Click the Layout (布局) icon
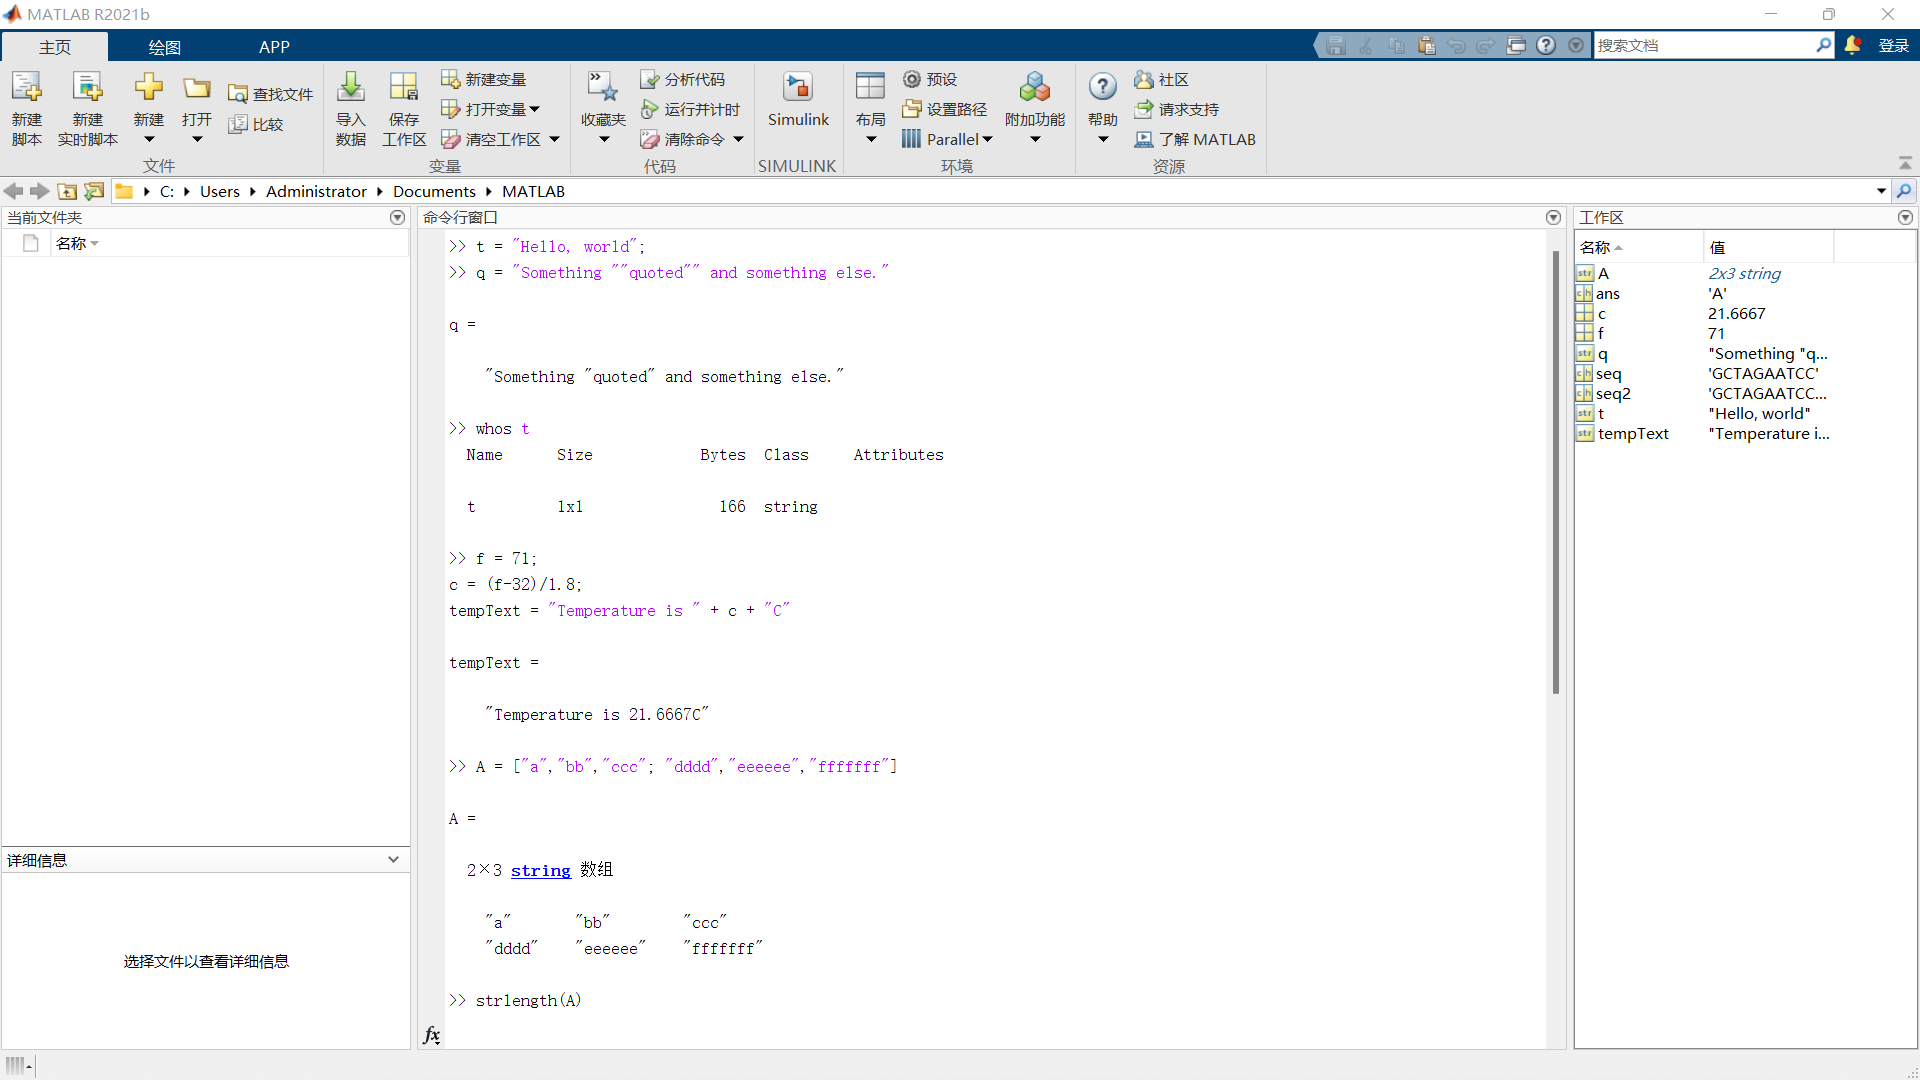Image resolution: width=1920 pixels, height=1080 pixels. 871,88
